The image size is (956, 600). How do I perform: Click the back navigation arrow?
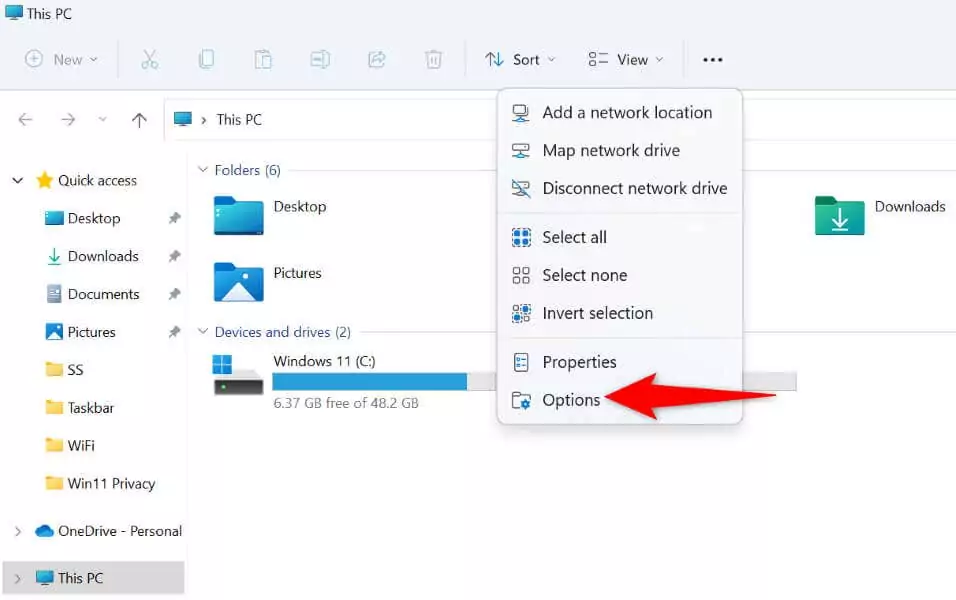(x=25, y=119)
